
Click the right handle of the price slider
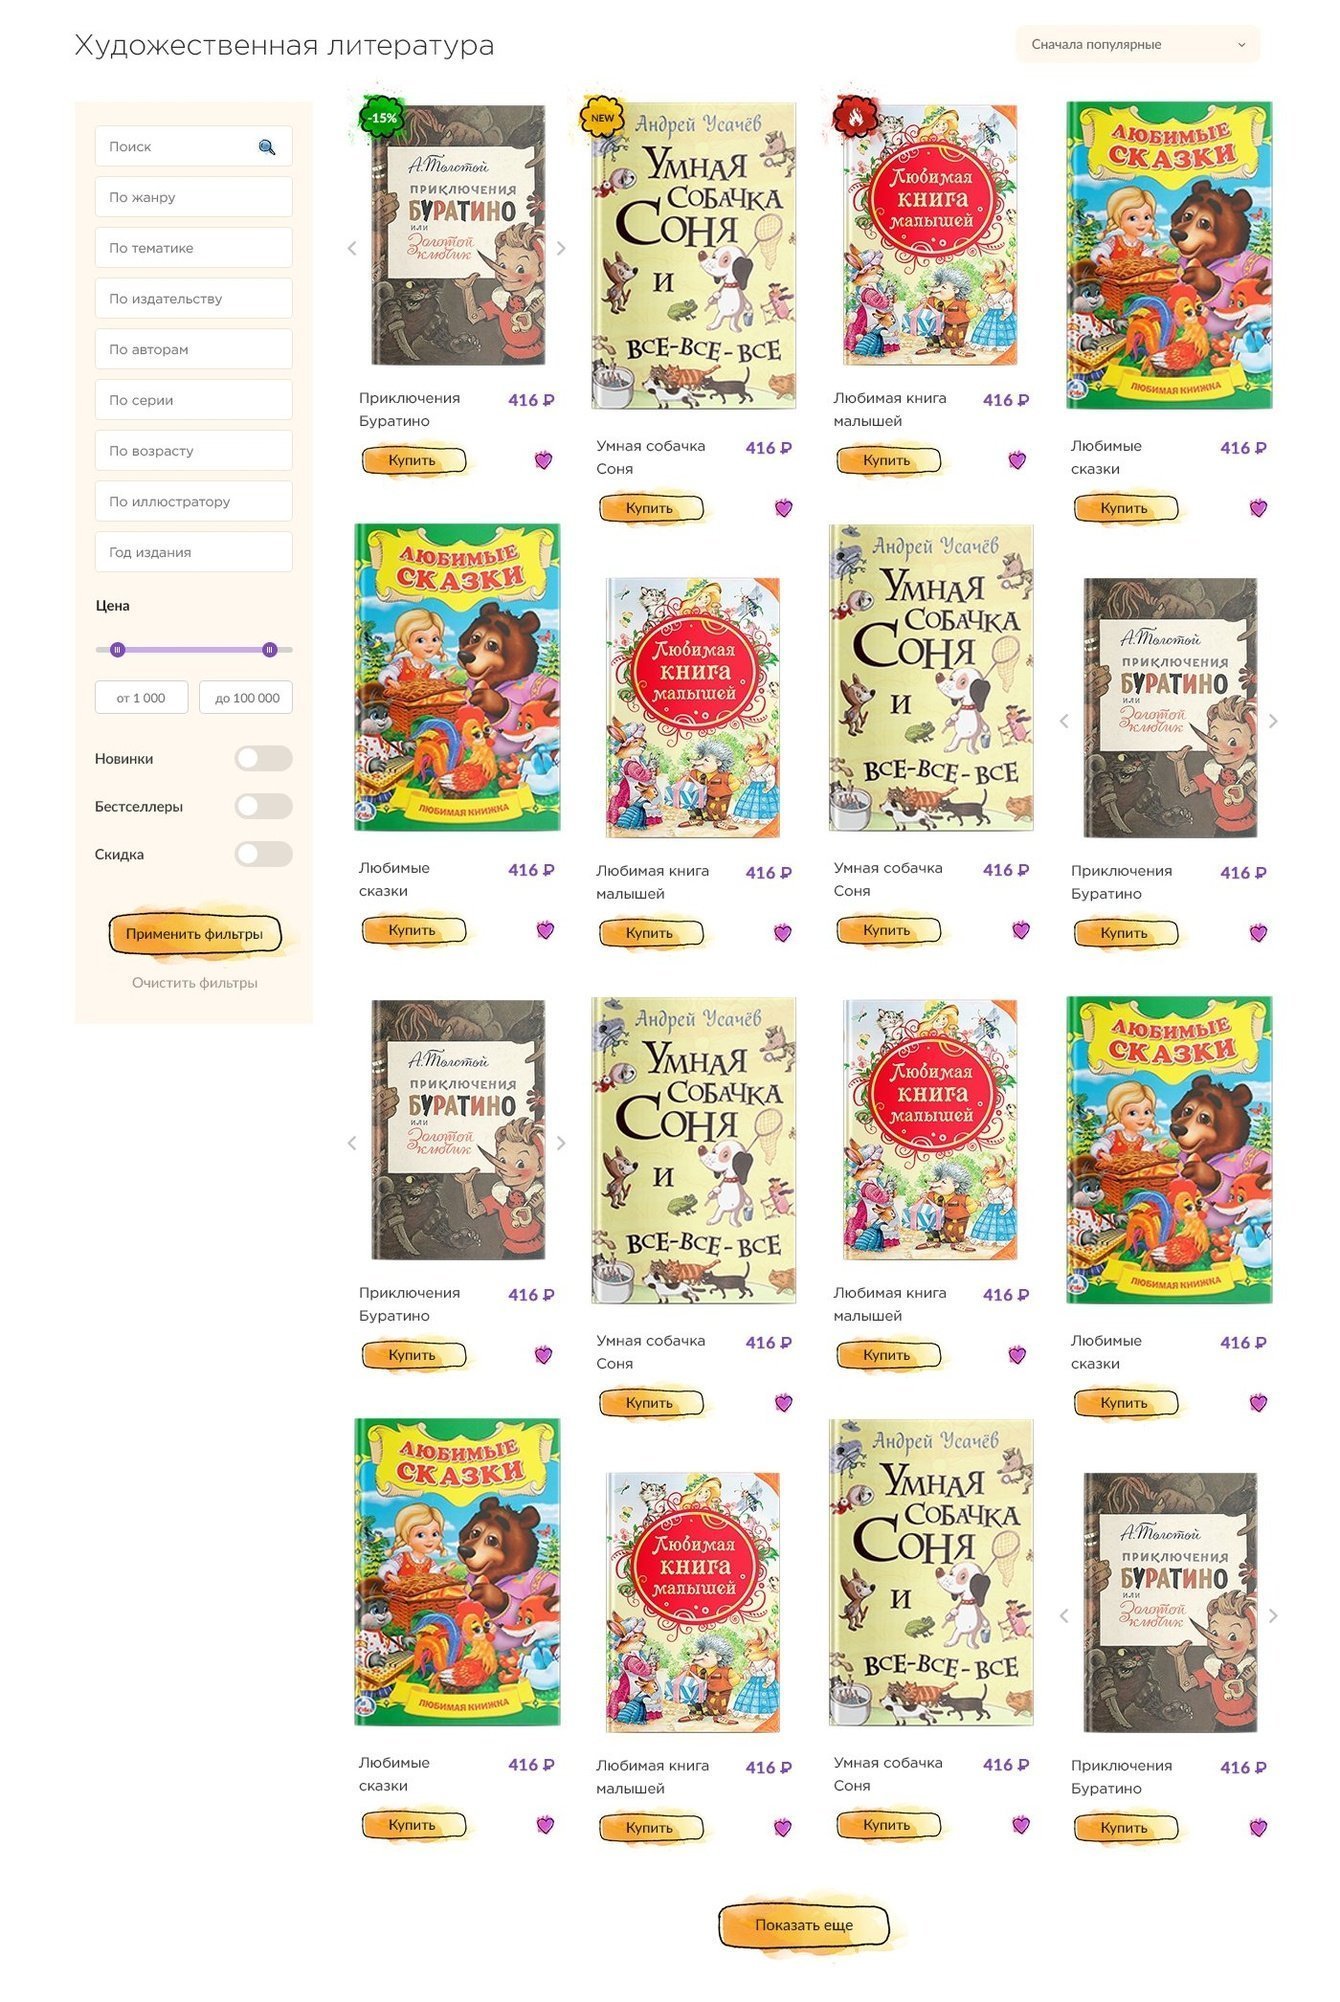point(269,650)
